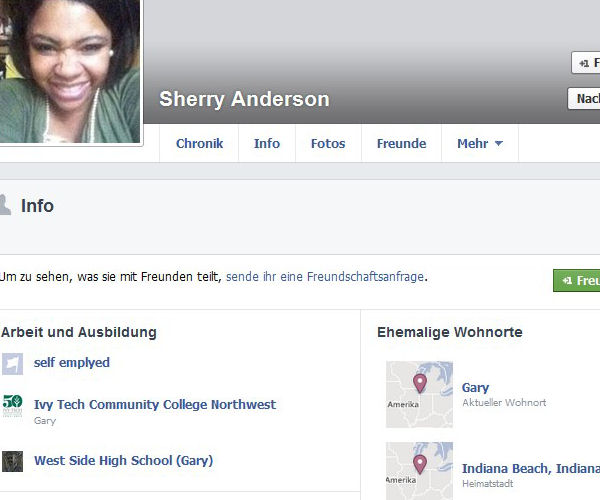The height and width of the screenshot is (500, 600).
Task: Click the map pin on Indiana Beach map
Action: click(420, 464)
